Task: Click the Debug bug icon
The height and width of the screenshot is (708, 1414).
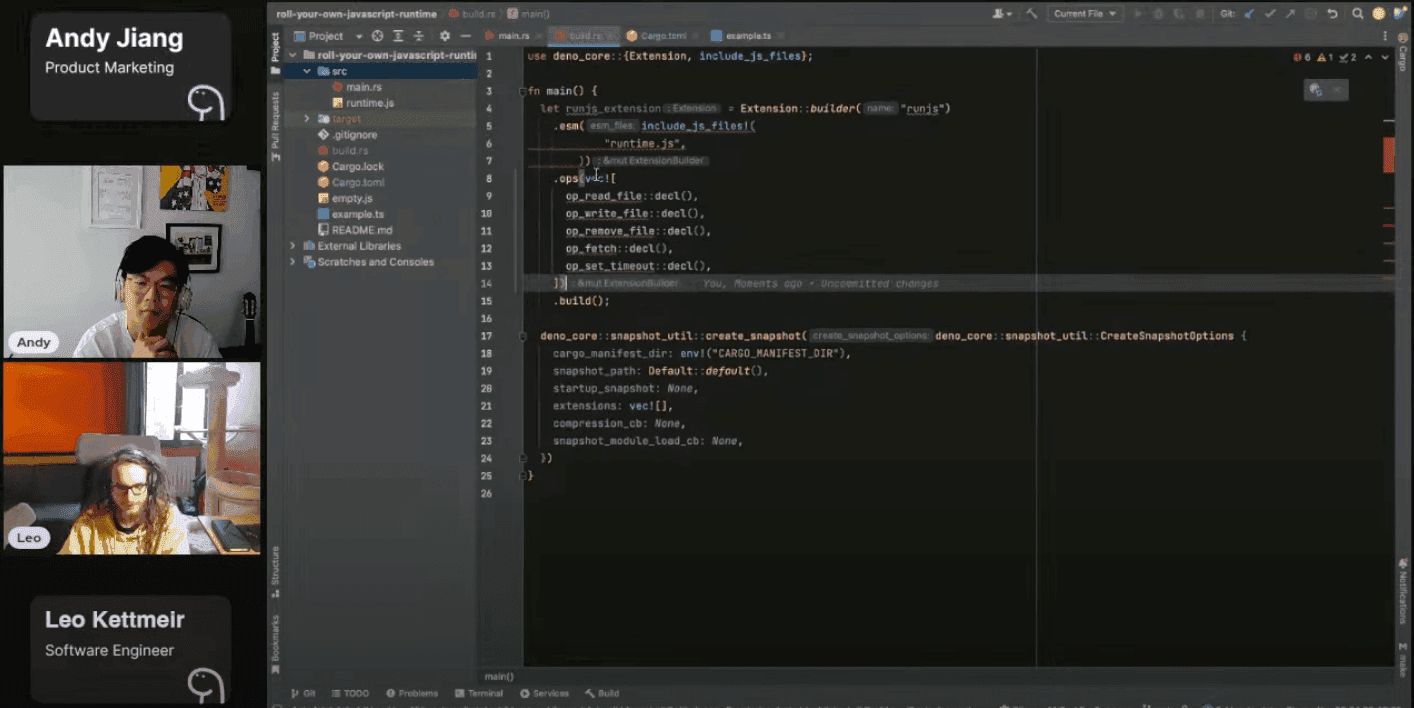Action: point(1158,14)
